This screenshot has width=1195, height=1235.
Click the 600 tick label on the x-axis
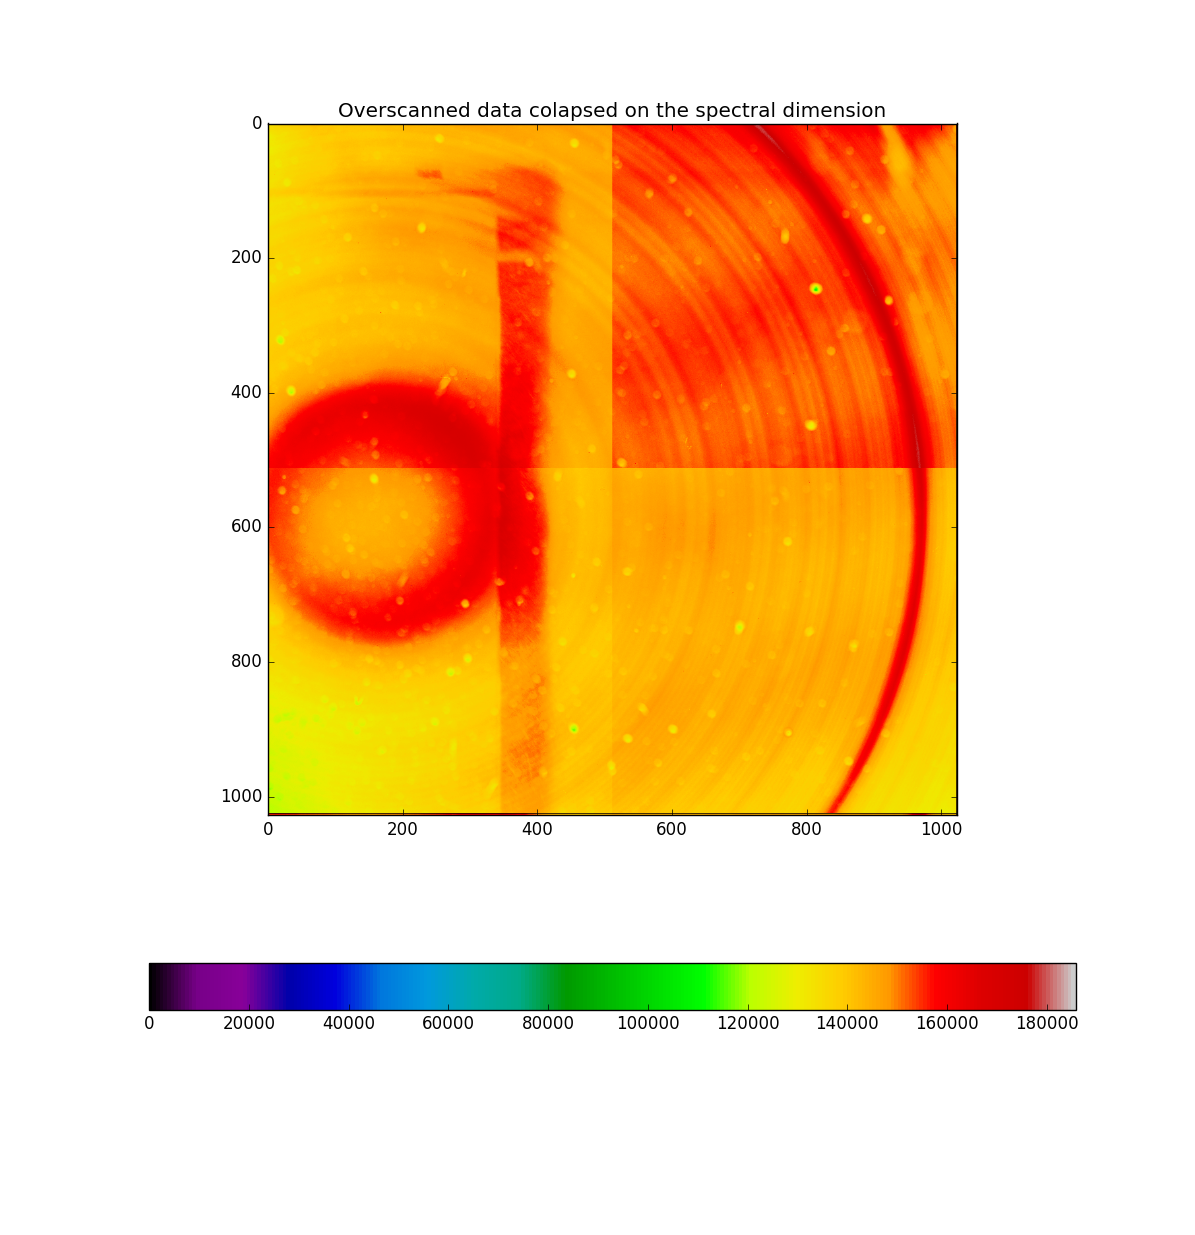tap(671, 829)
